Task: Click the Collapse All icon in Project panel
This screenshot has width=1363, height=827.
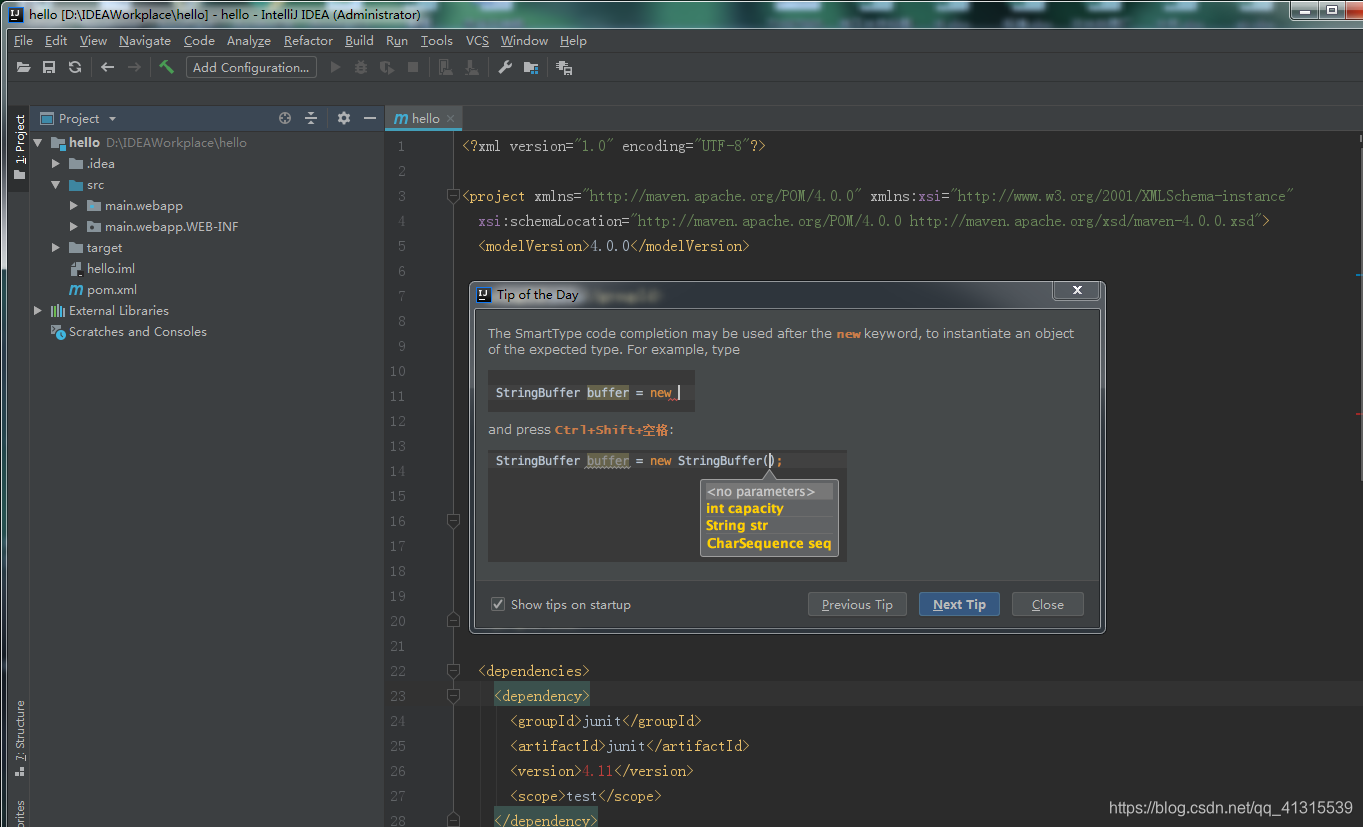Action: (x=311, y=118)
